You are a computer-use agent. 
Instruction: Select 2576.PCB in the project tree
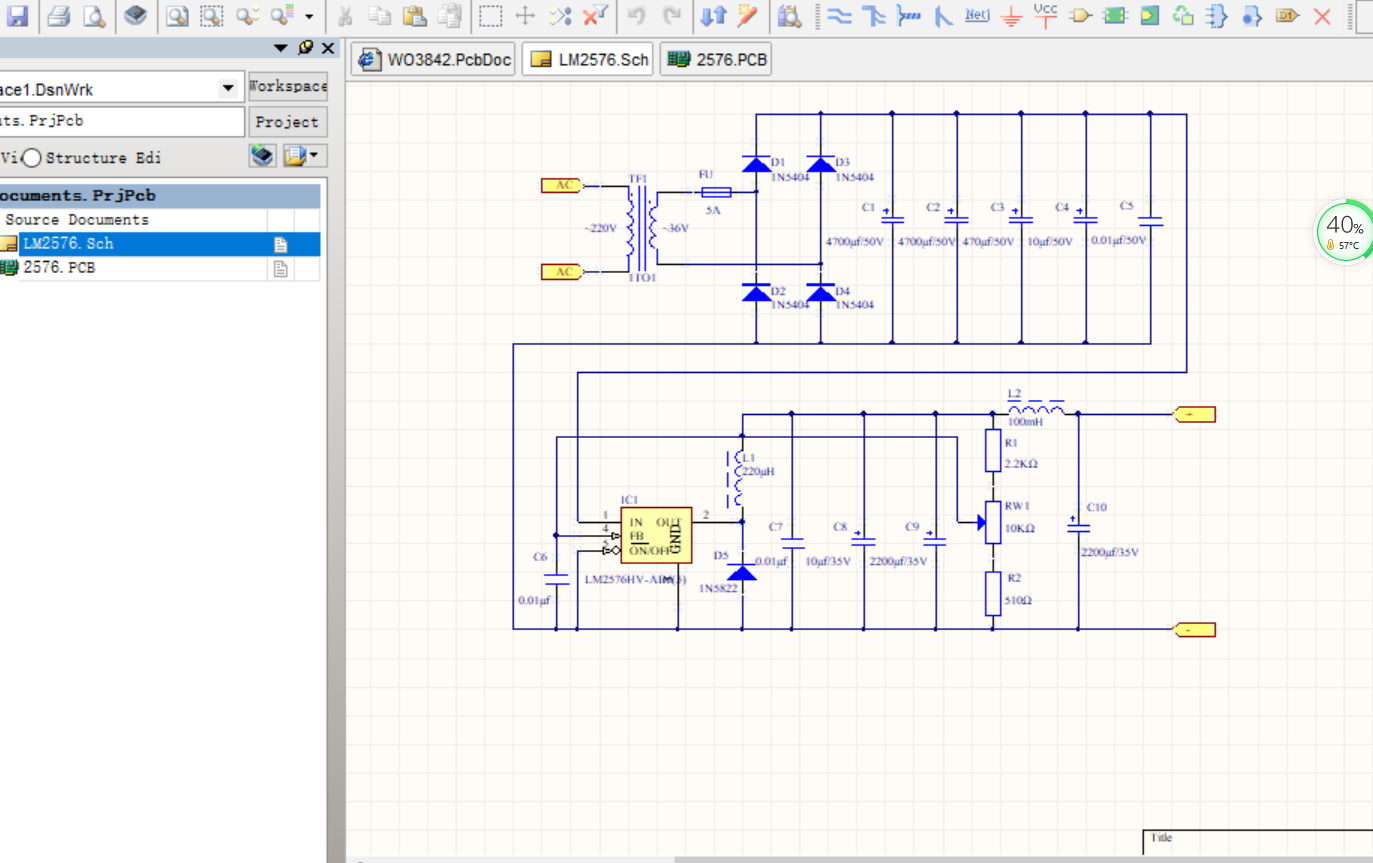click(59, 268)
